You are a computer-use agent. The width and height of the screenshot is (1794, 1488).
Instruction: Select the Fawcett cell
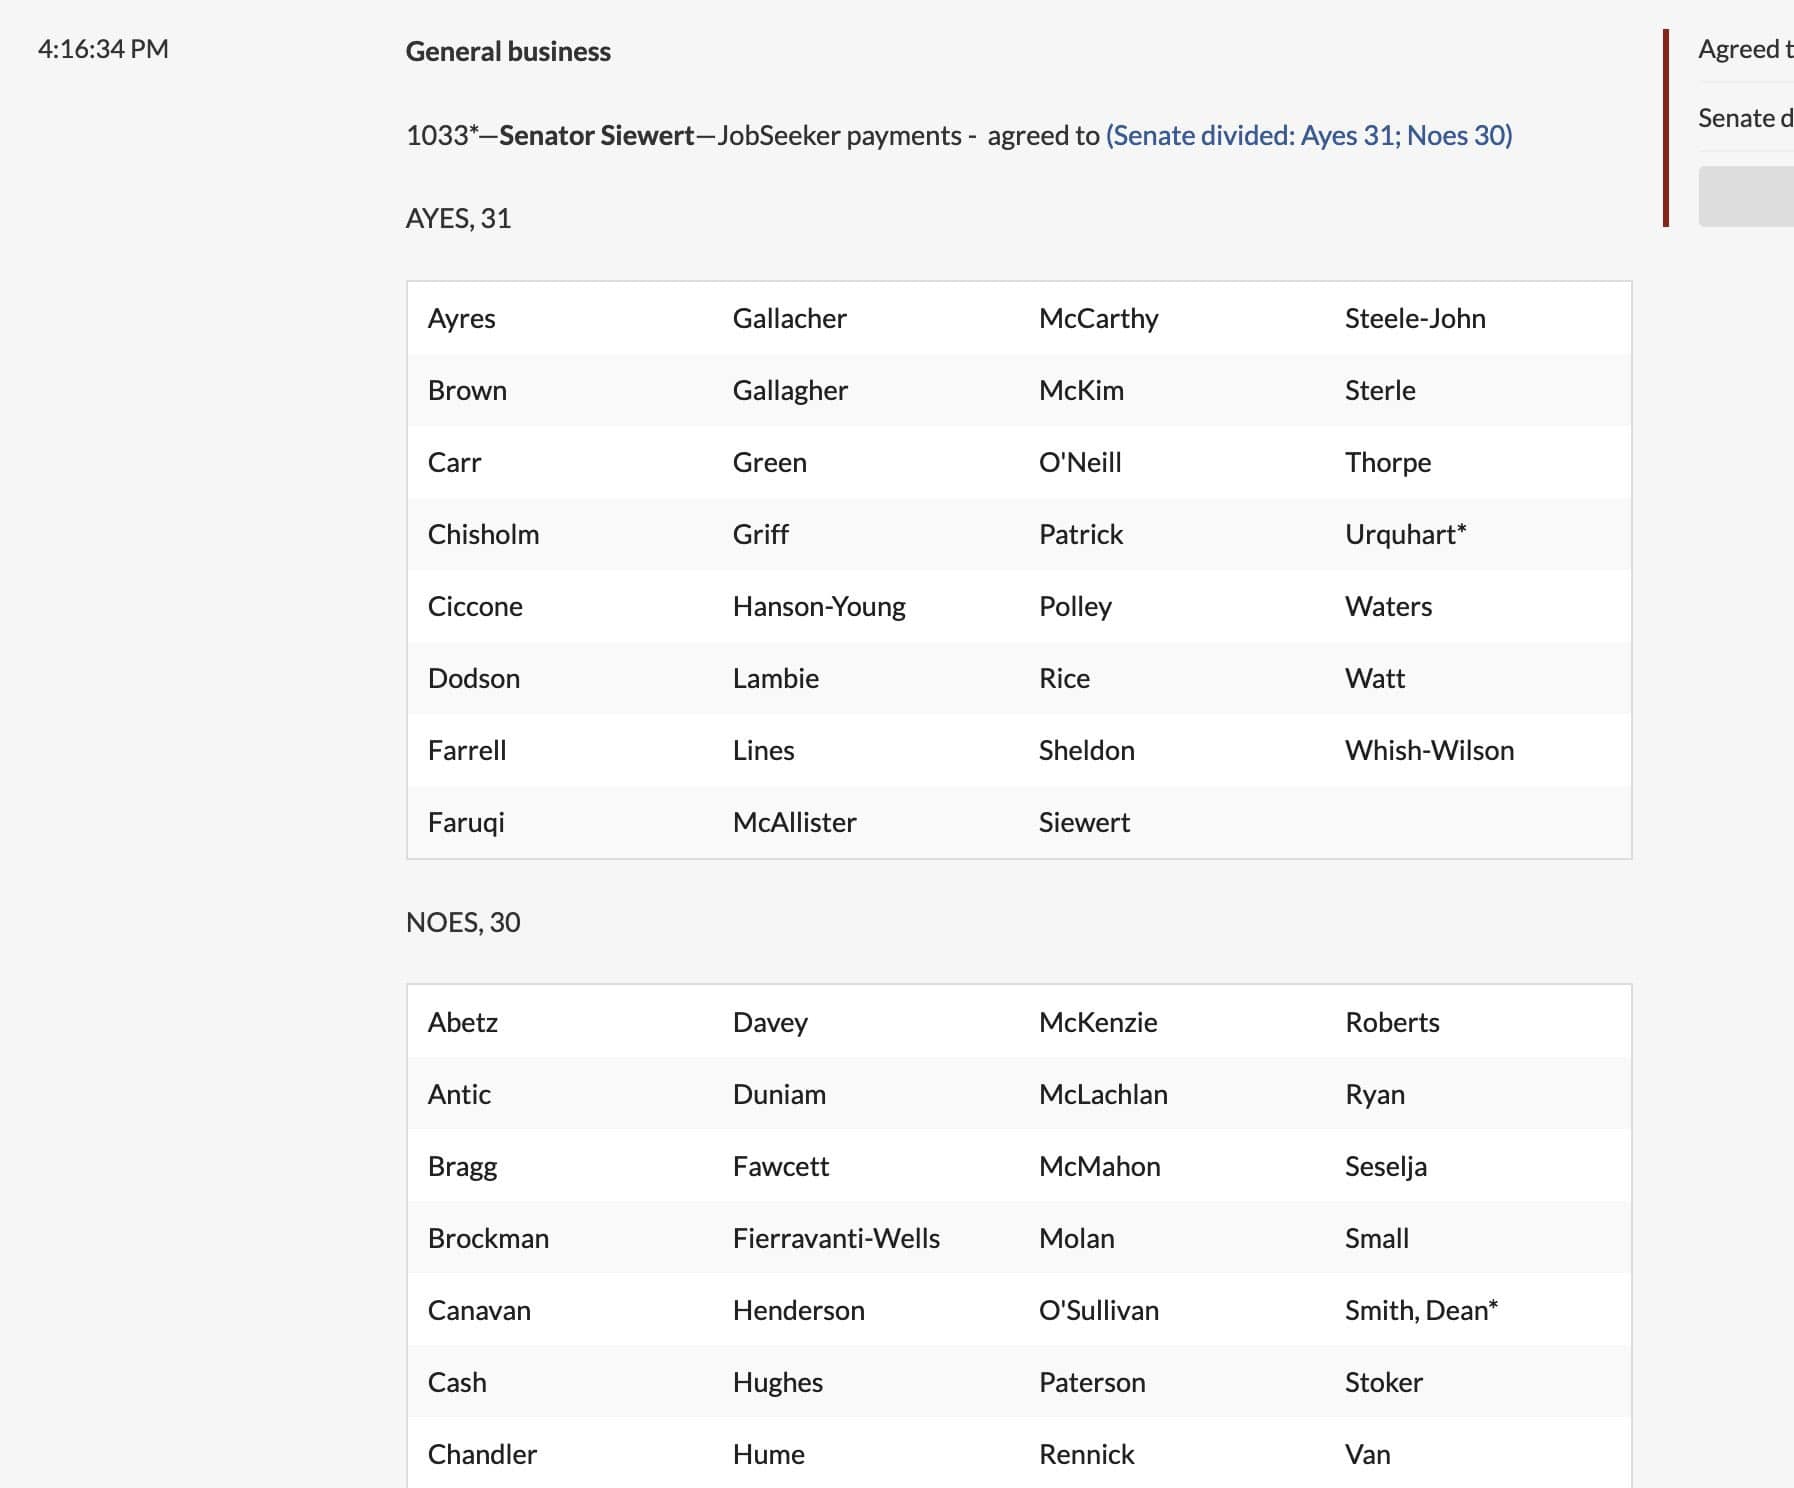tap(866, 1166)
